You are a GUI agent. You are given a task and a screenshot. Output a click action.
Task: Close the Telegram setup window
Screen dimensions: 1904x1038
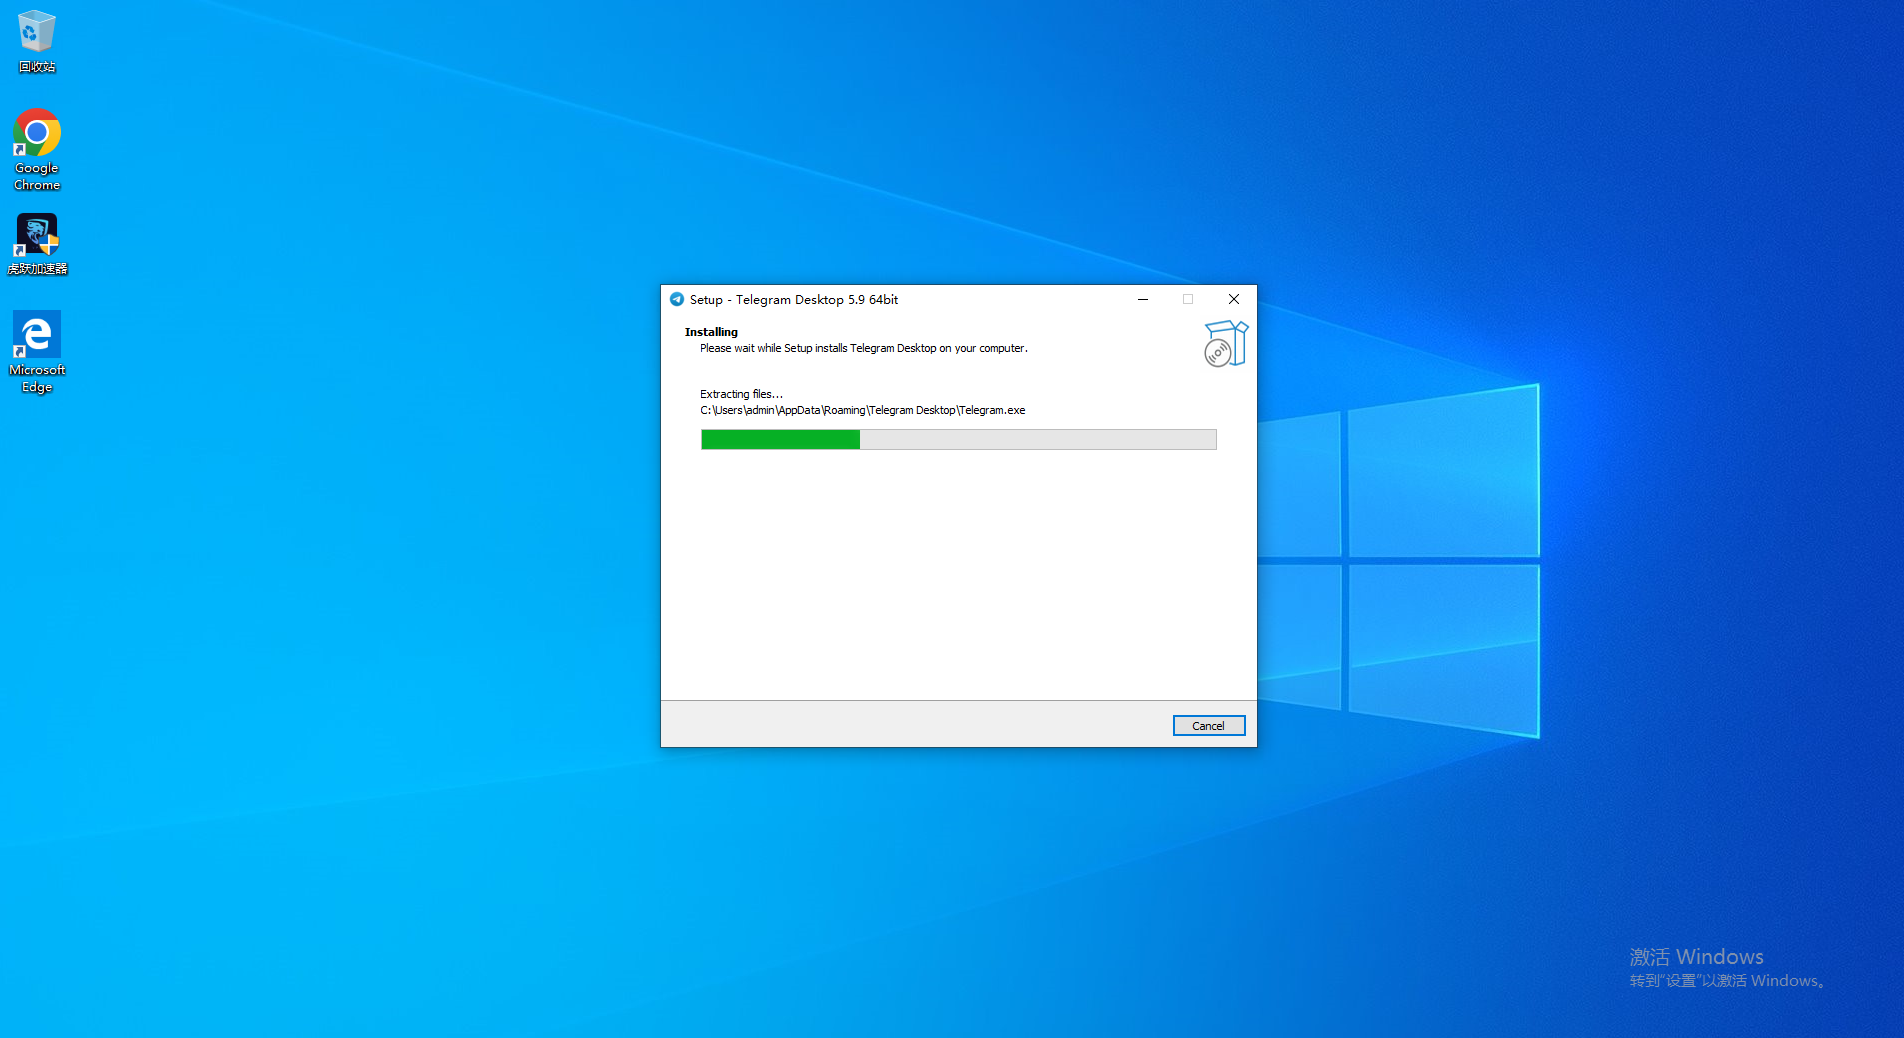(1234, 299)
